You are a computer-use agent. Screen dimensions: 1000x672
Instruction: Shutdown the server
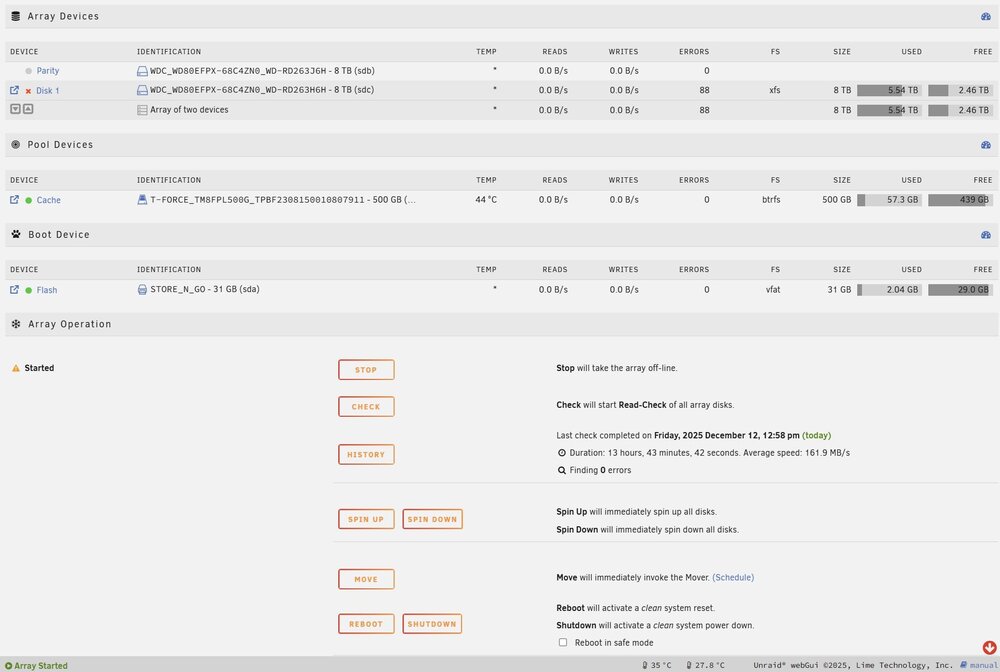coord(432,624)
